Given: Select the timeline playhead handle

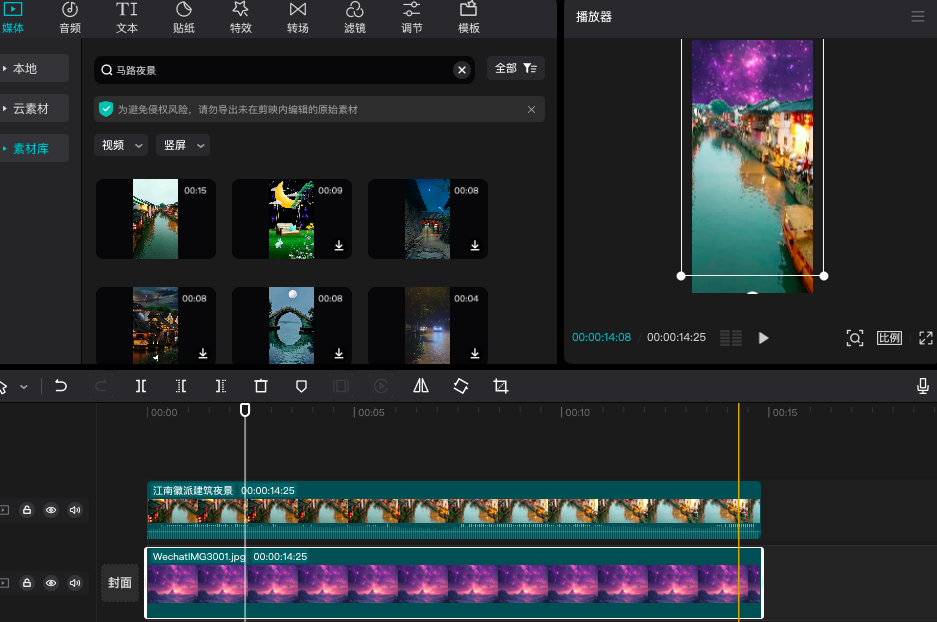Looking at the screenshot, I should [x=245, y=410].
